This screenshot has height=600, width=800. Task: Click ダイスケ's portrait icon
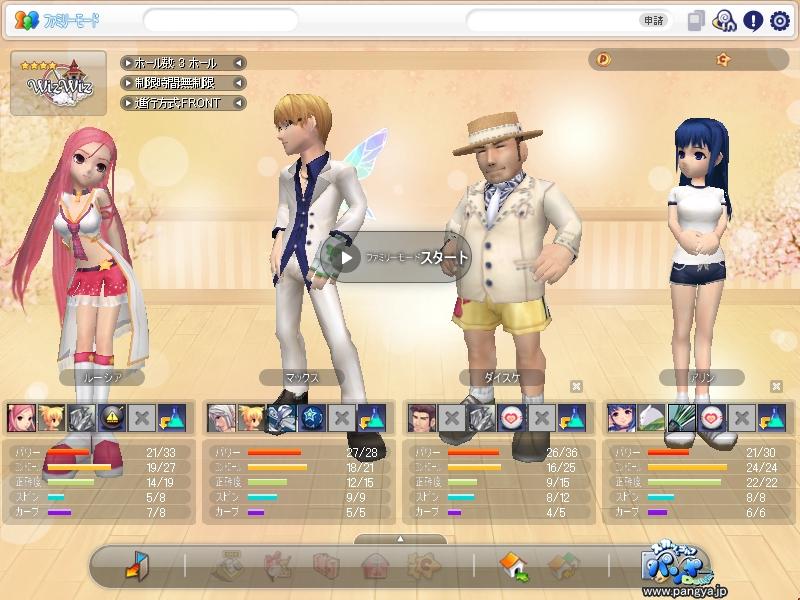[421, 418]
